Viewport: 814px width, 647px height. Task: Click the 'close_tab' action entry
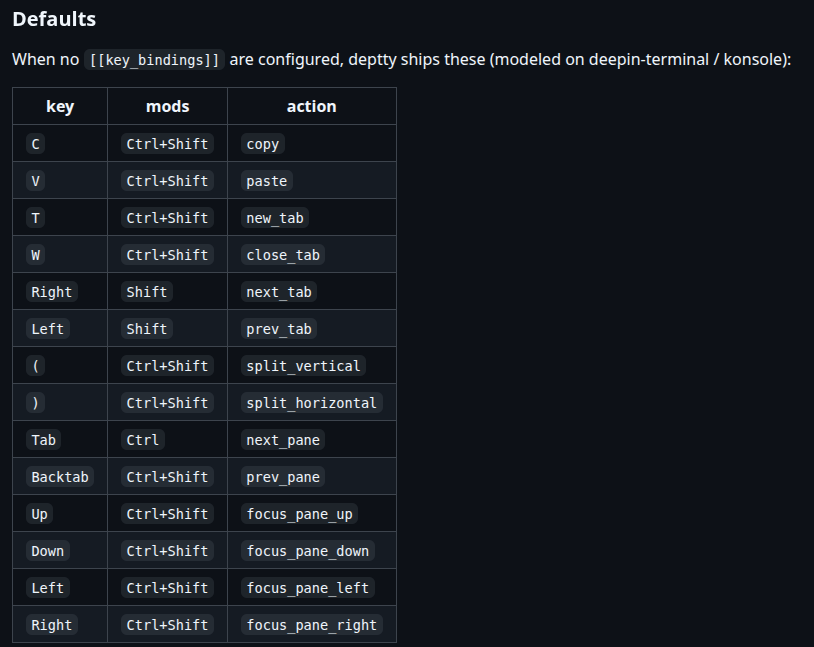283,255
